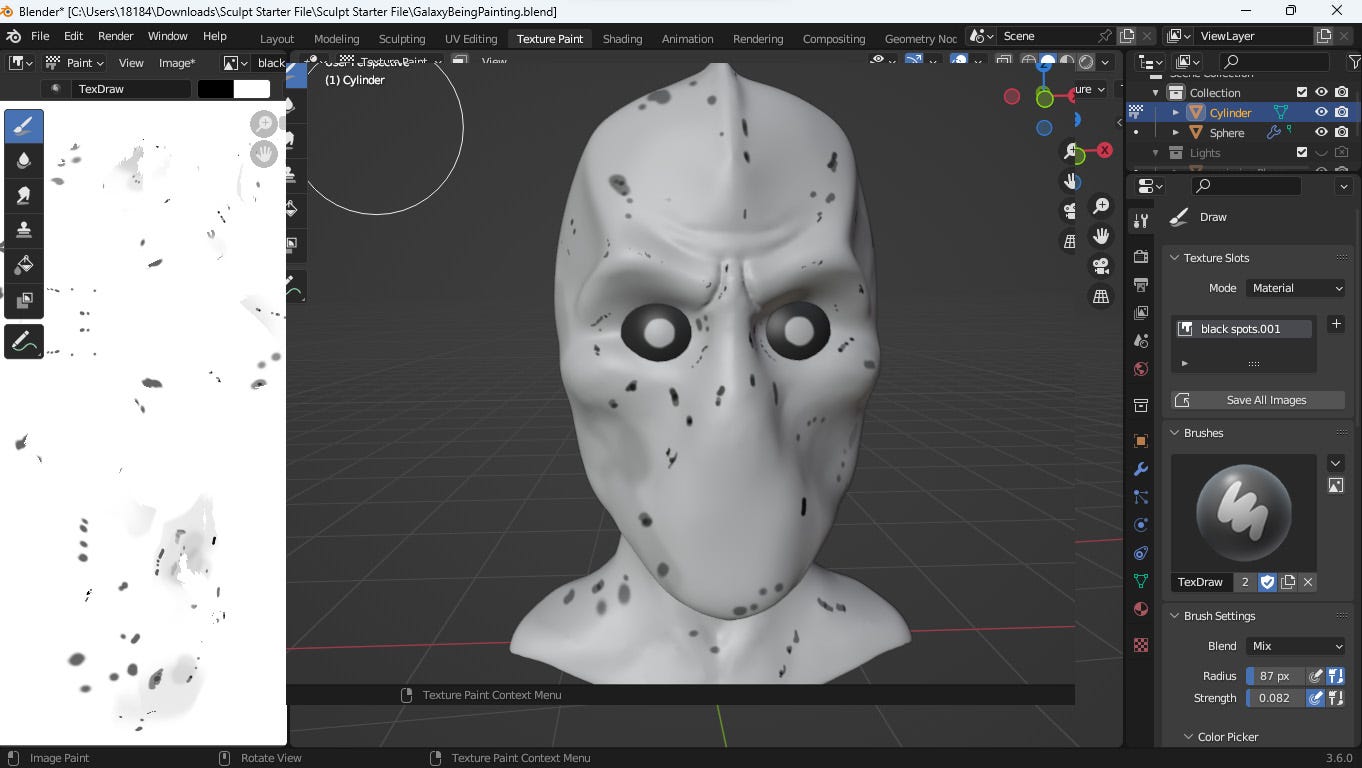Select the Mask tool

coord(24,300)
